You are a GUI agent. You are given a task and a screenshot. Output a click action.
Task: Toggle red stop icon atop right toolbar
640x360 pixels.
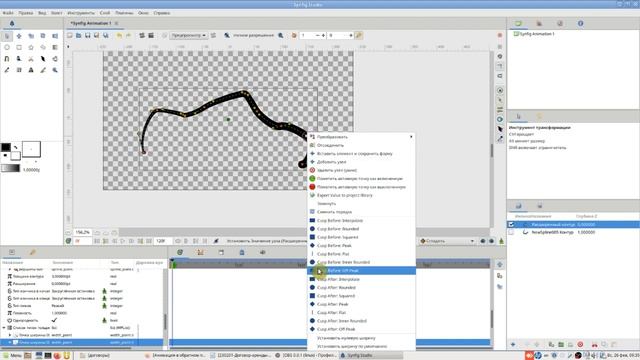coord(500,36)
